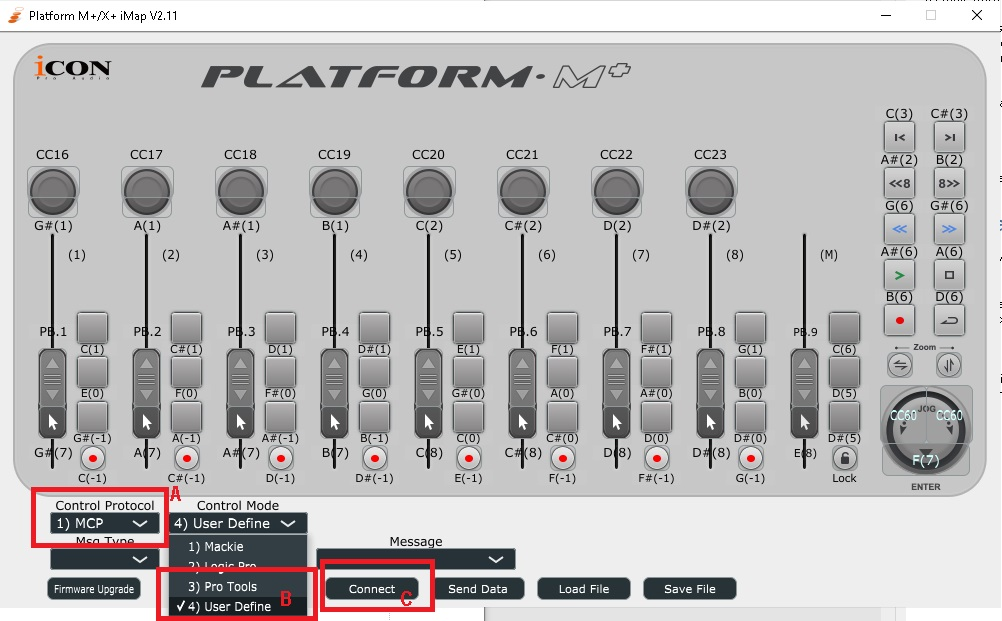Toggle channel 4 record arm D#(-1)
Screen dimensions: 1002x621
pos(374,458)
